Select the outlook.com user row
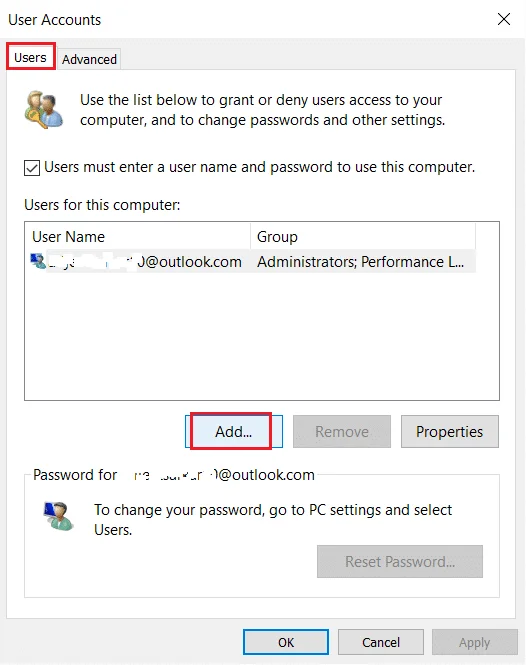The width and height of the screenshot is (526, 665). pyautogui.click(x=253, y=261)
